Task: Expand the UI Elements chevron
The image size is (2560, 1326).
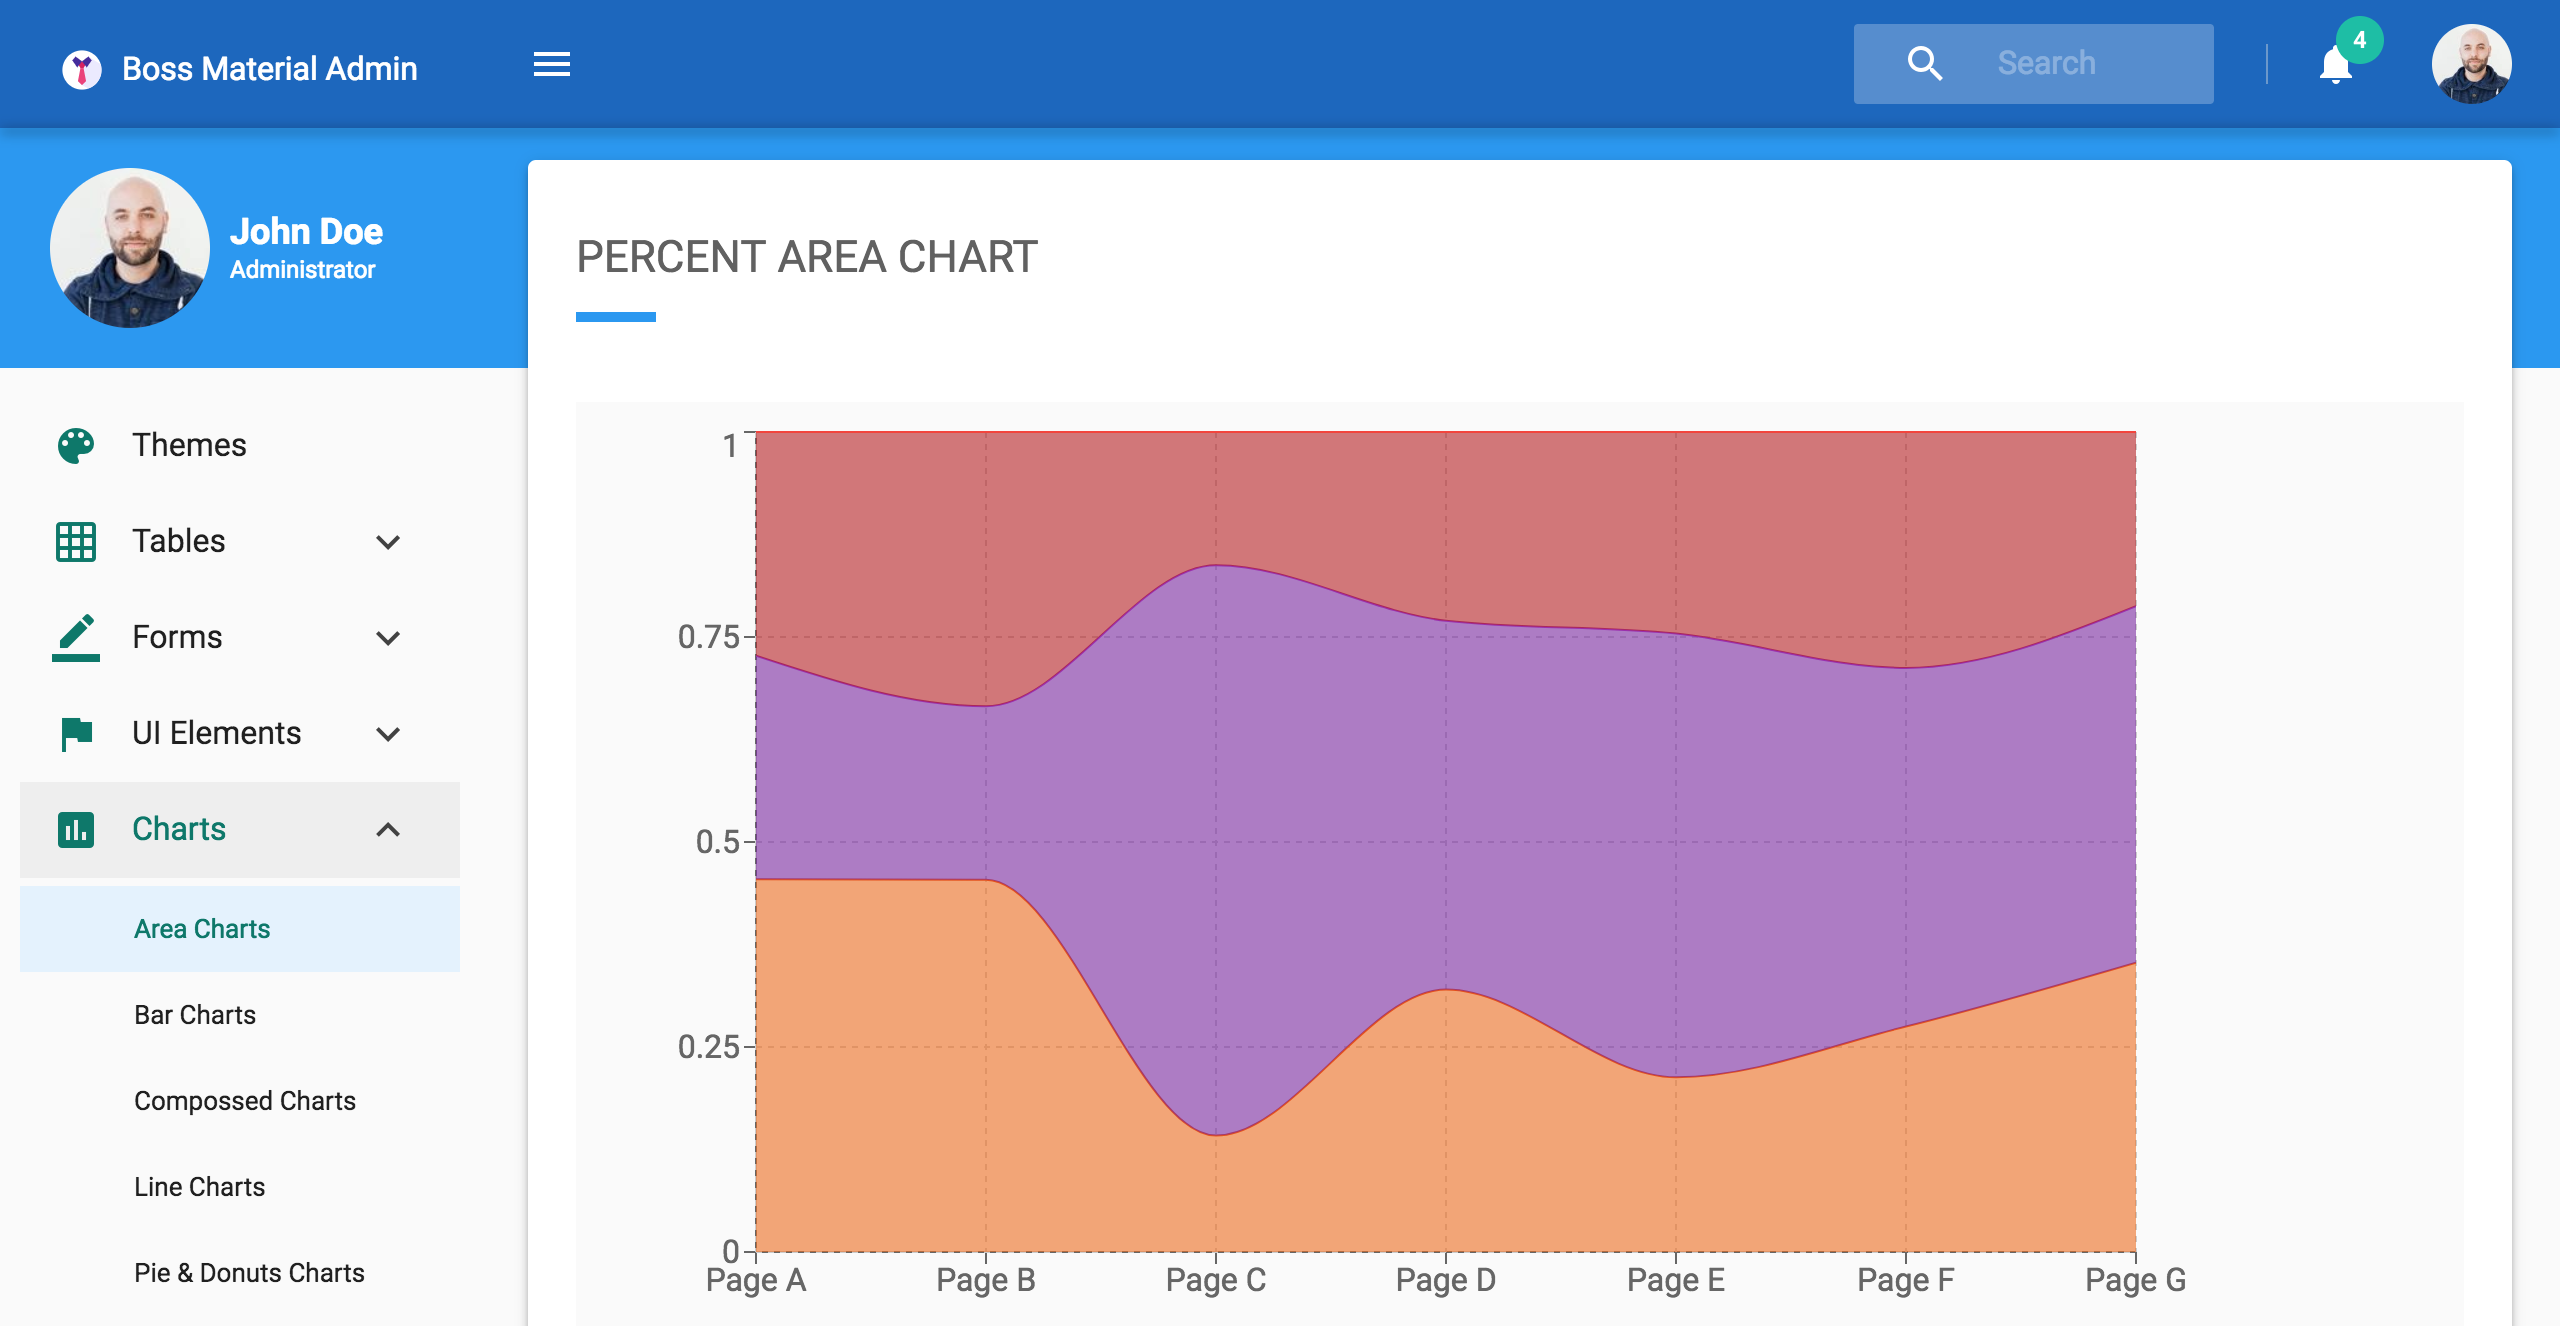Action: pos(388,734)
